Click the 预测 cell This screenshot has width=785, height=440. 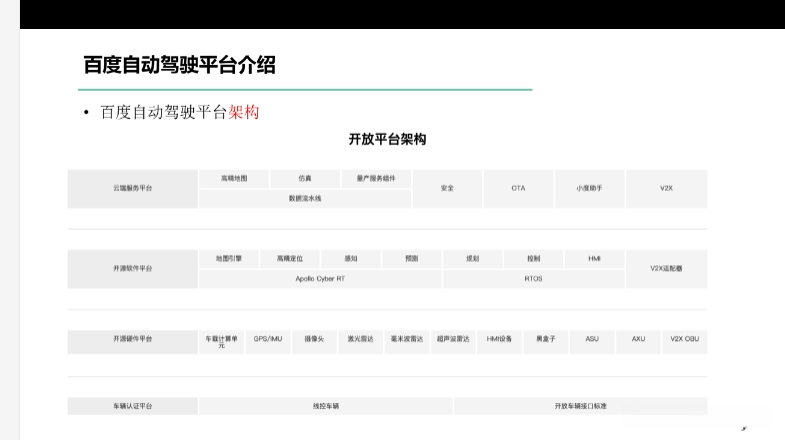tap(412, 259)
